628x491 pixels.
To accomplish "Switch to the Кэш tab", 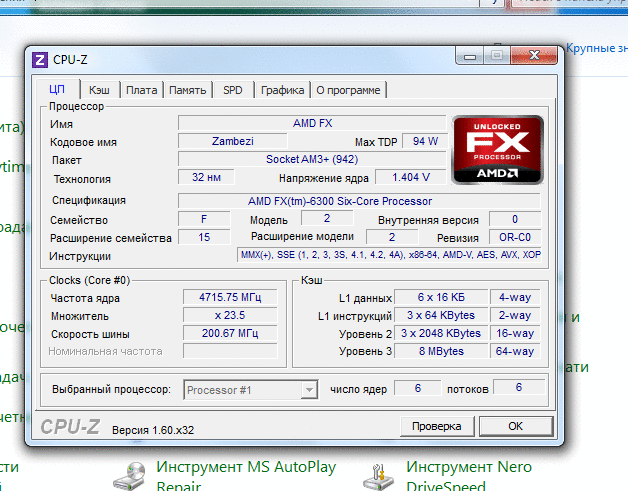I will [x=99, y=90].
